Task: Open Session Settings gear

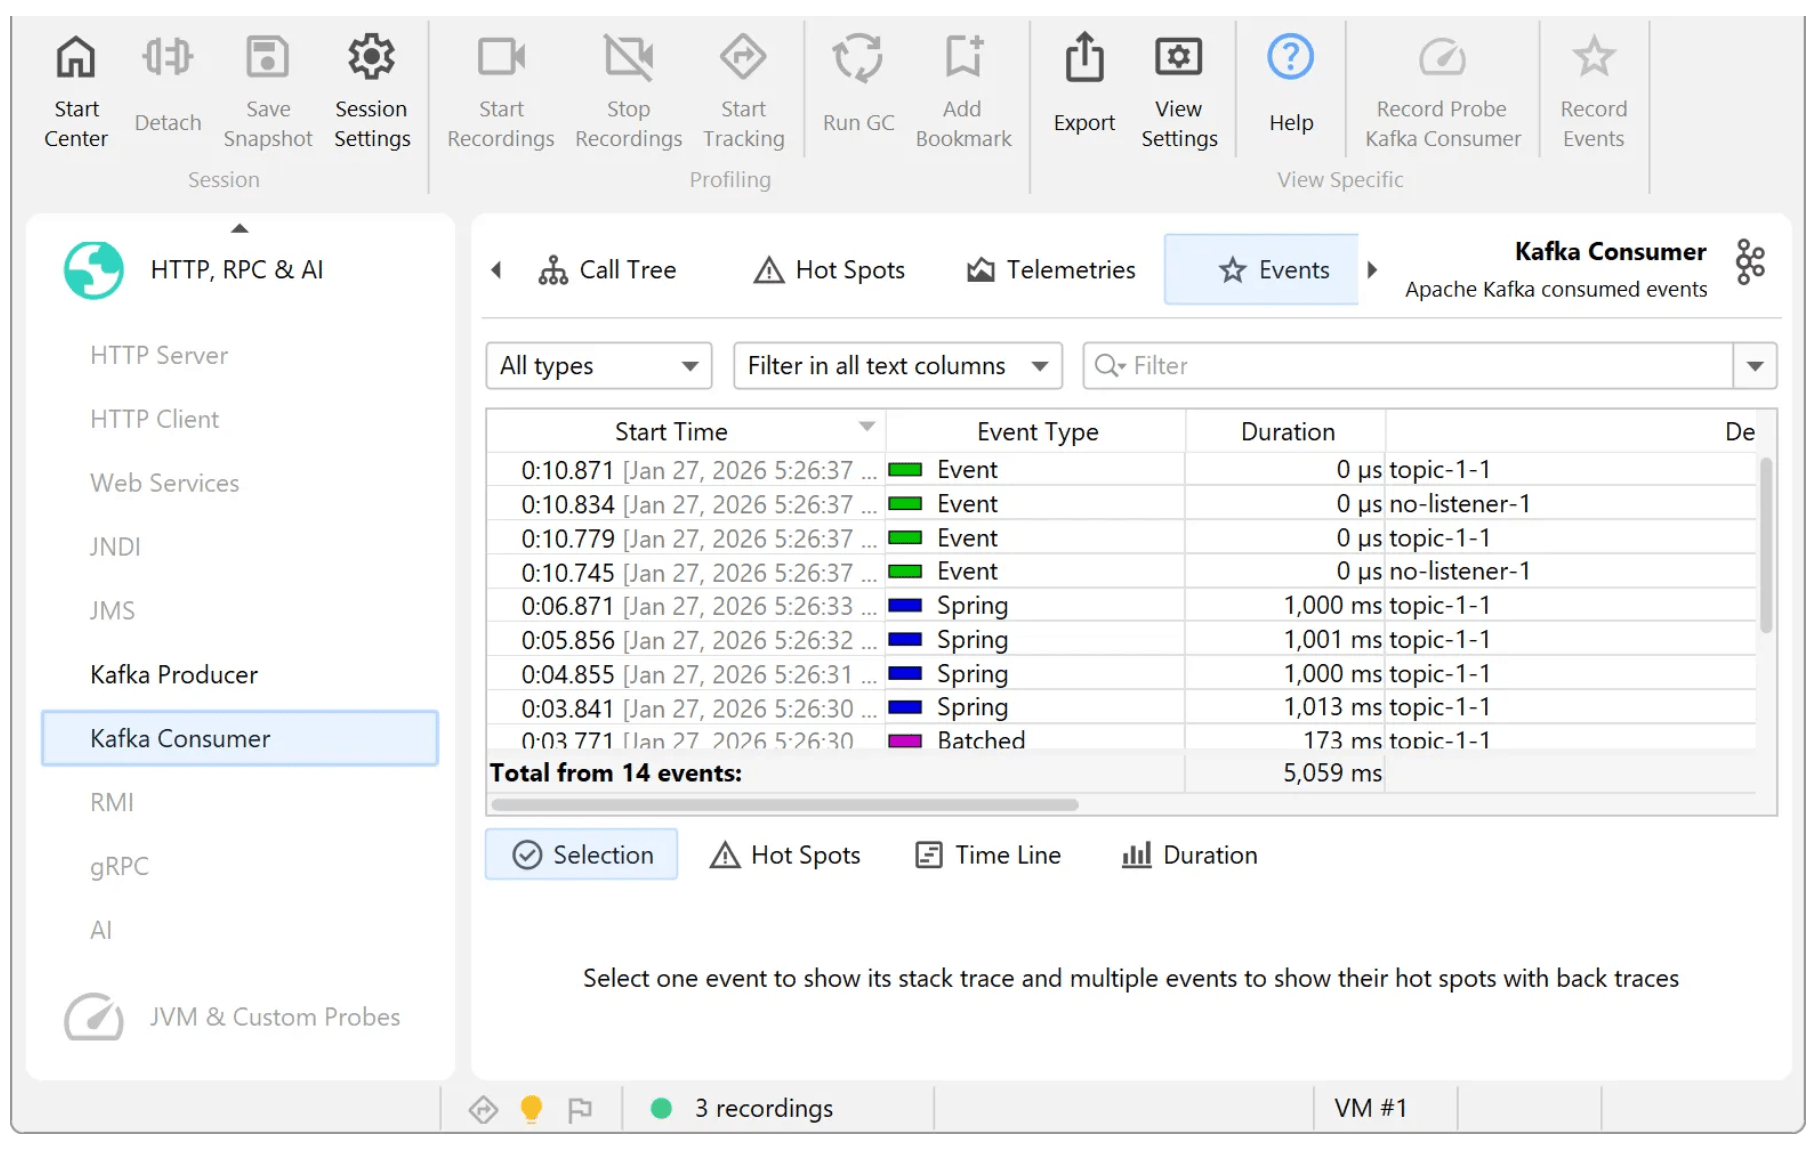Action: (x=371, y=58)
